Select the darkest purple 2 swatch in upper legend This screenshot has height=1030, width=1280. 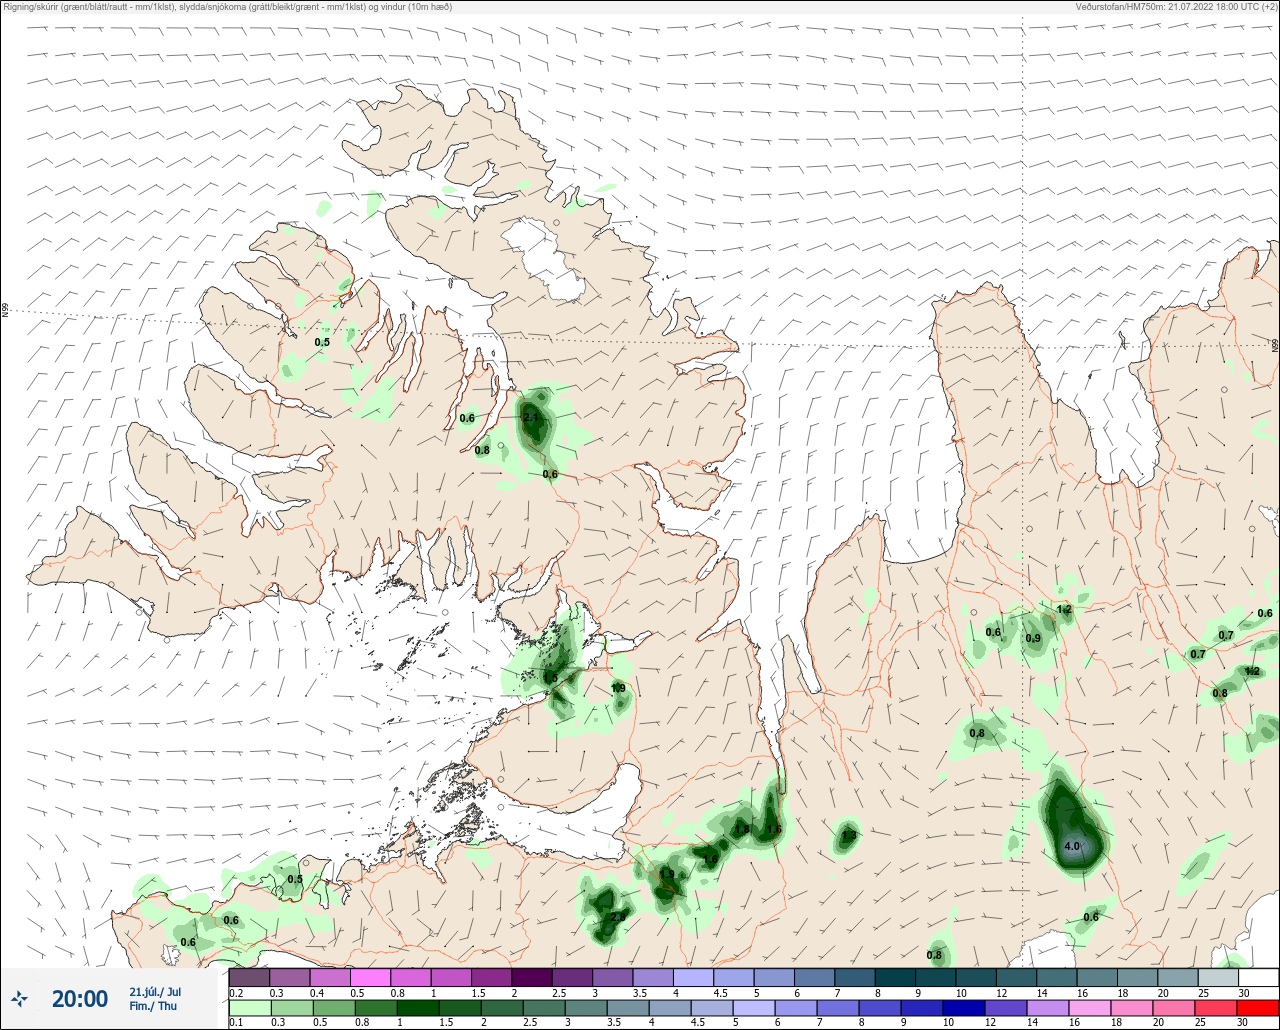531,977
